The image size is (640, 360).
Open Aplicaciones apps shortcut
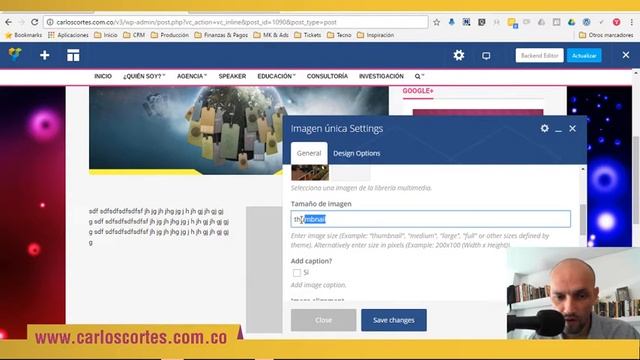[68, 35]
